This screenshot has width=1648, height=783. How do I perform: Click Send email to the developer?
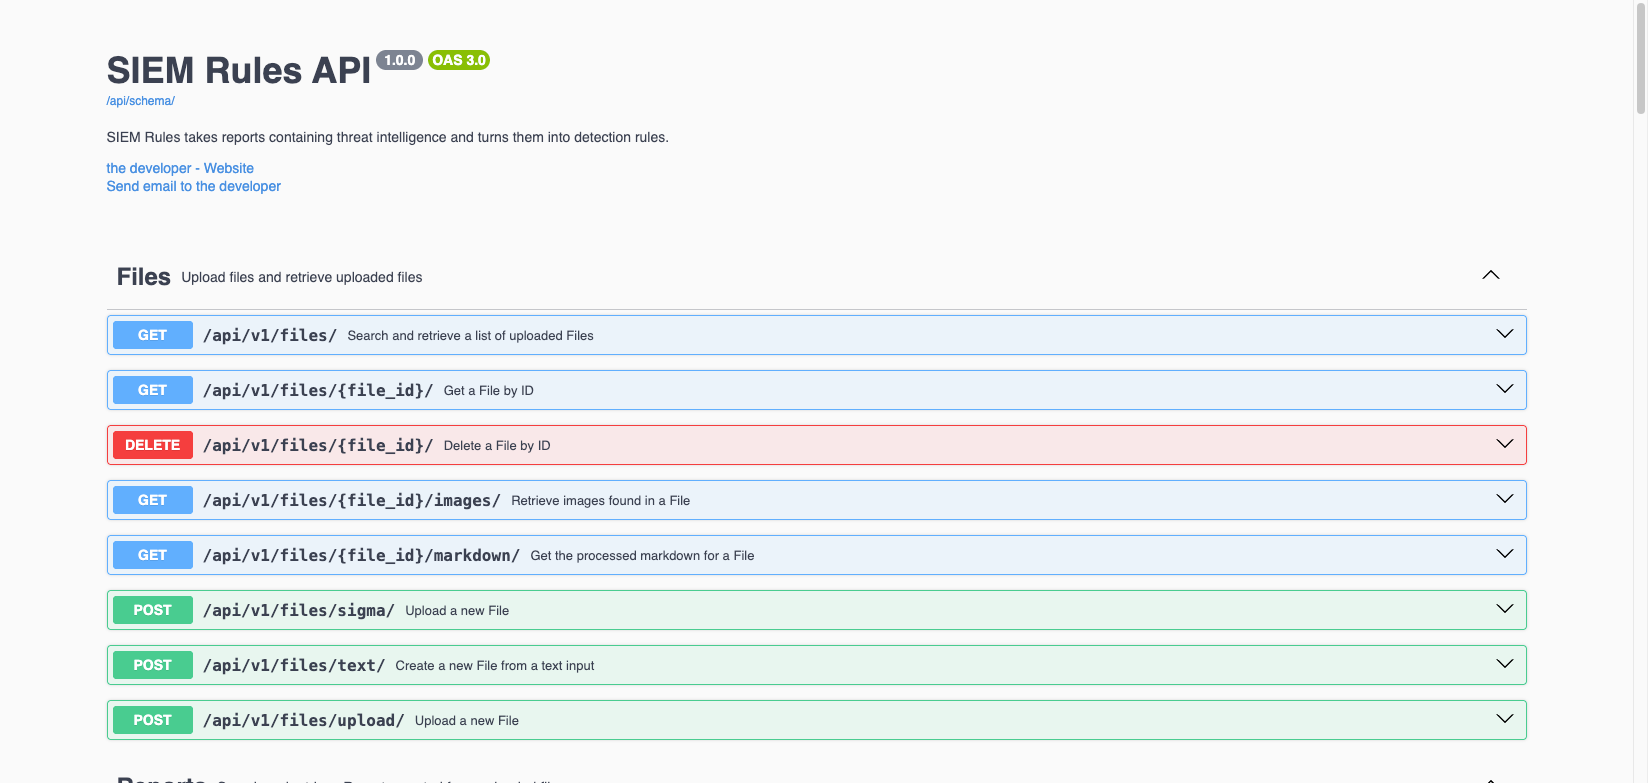click(193, 186)
